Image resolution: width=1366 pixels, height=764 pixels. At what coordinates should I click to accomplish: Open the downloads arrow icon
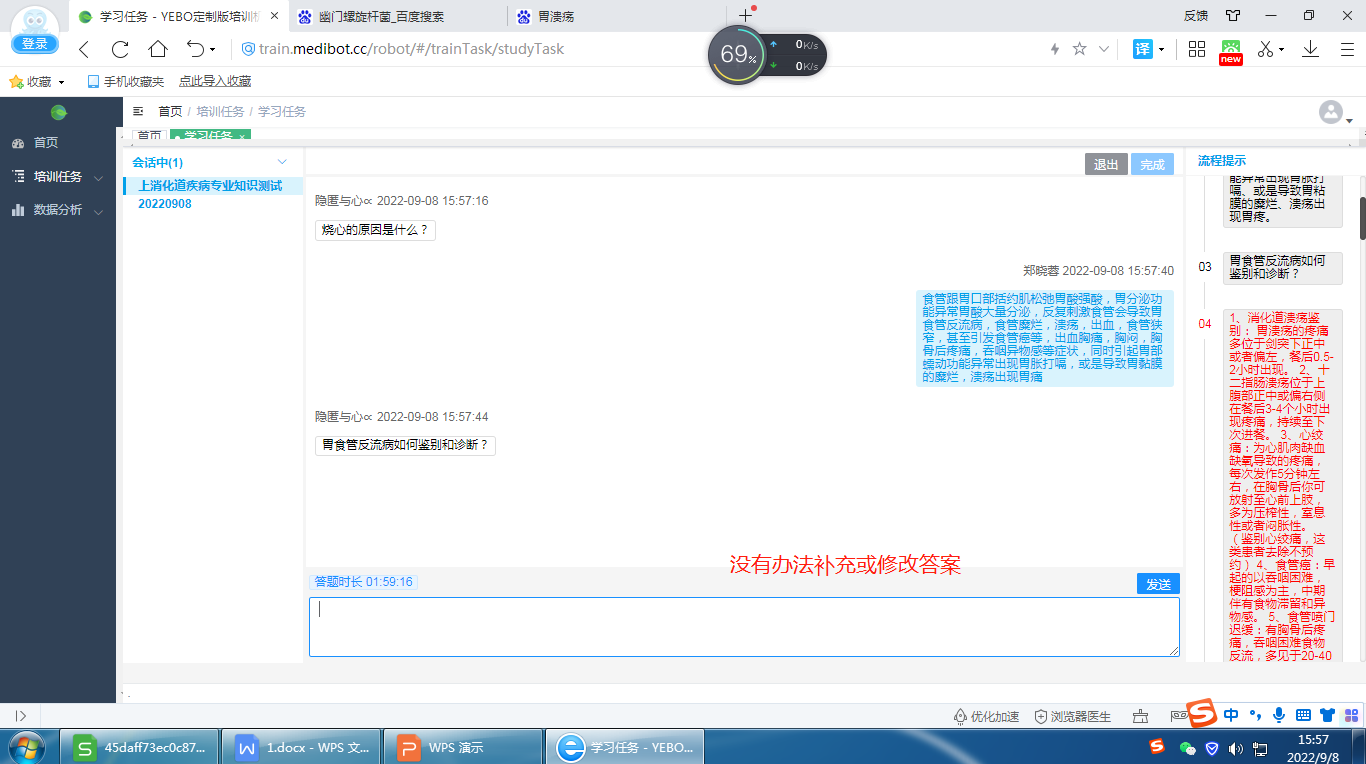pyautogui.click(x=1310, y=49)
